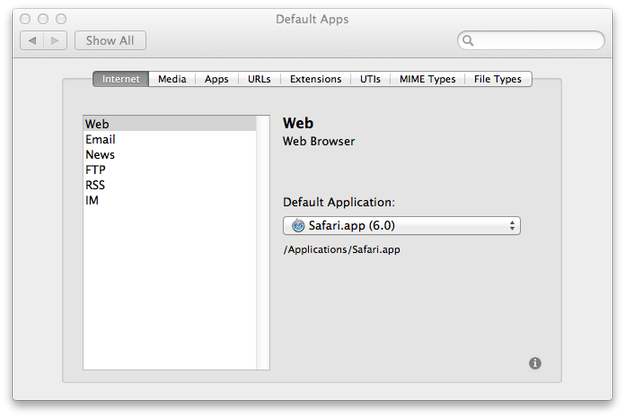Choose News in the list

coord(170,154)
